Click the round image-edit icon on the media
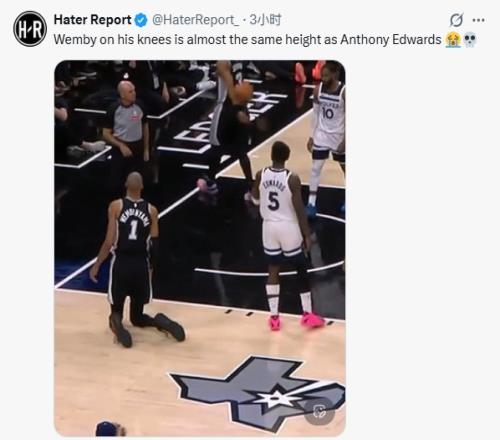The width and height of the screenshot is (500, 440). pos(319,412)
